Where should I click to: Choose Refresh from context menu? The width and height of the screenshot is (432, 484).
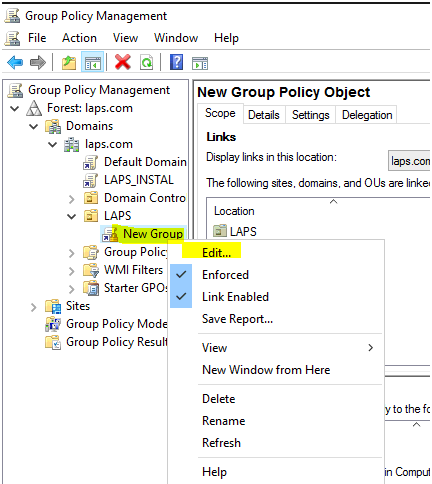276,443
